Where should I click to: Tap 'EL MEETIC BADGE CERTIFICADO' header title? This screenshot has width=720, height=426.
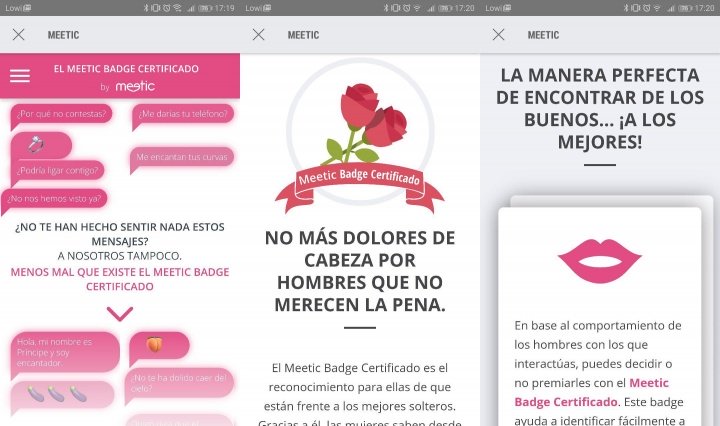(126, 69)
